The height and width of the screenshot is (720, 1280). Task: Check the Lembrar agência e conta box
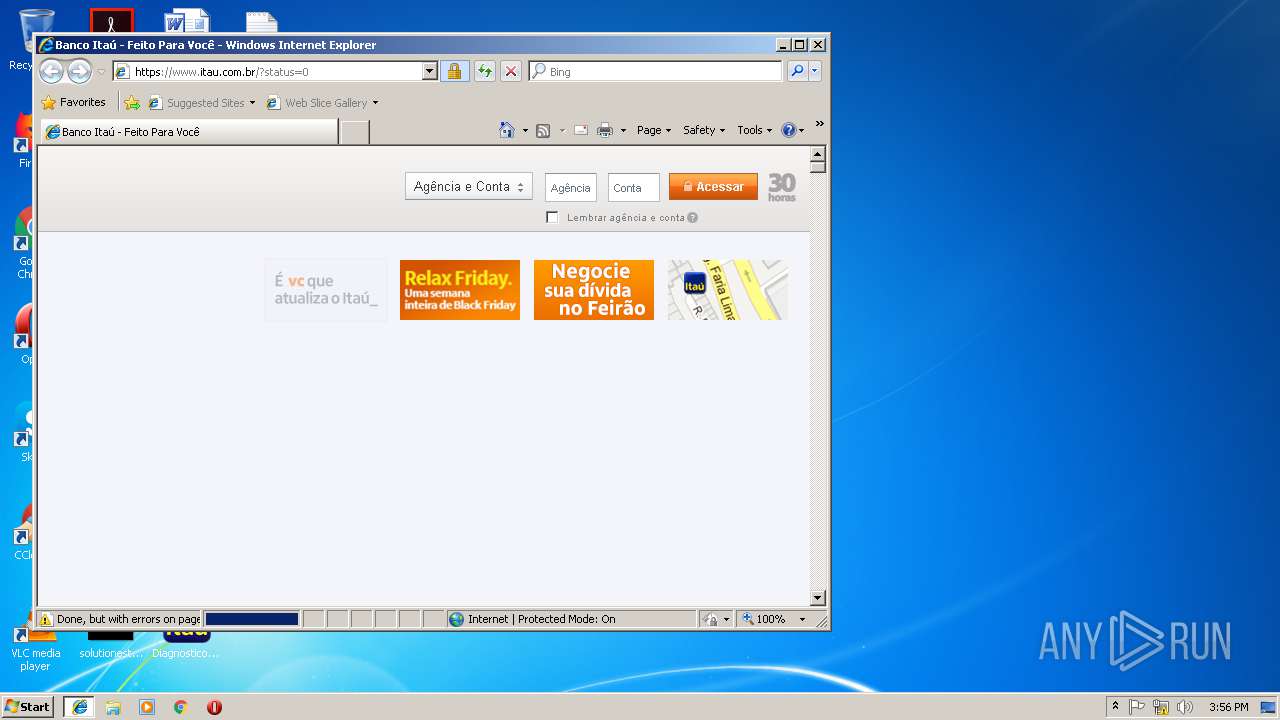[x=552, y=217]
